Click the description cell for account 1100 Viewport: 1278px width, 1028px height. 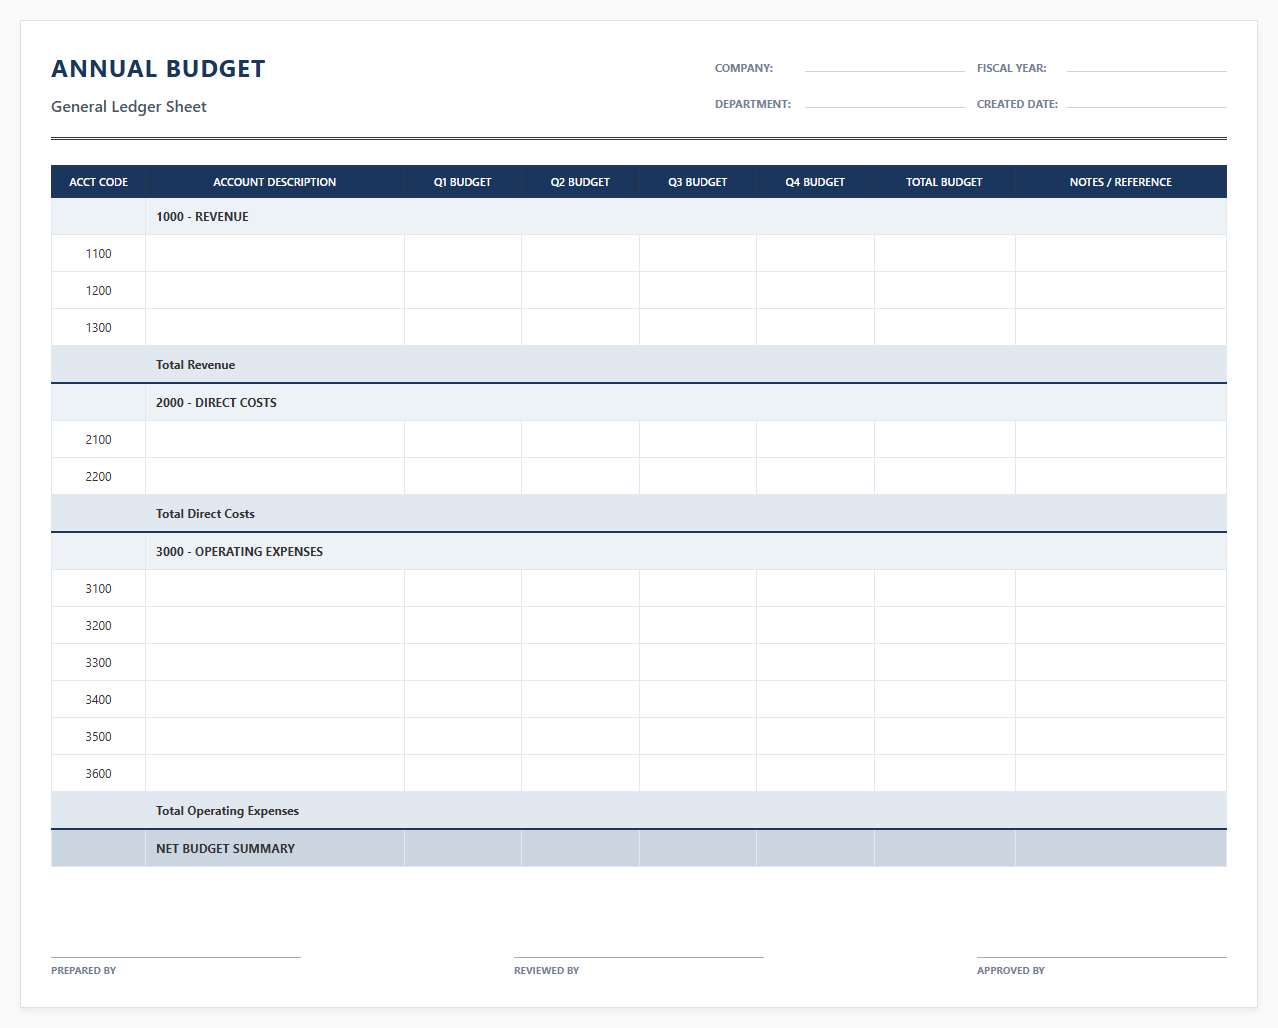(x=275, y=254)
